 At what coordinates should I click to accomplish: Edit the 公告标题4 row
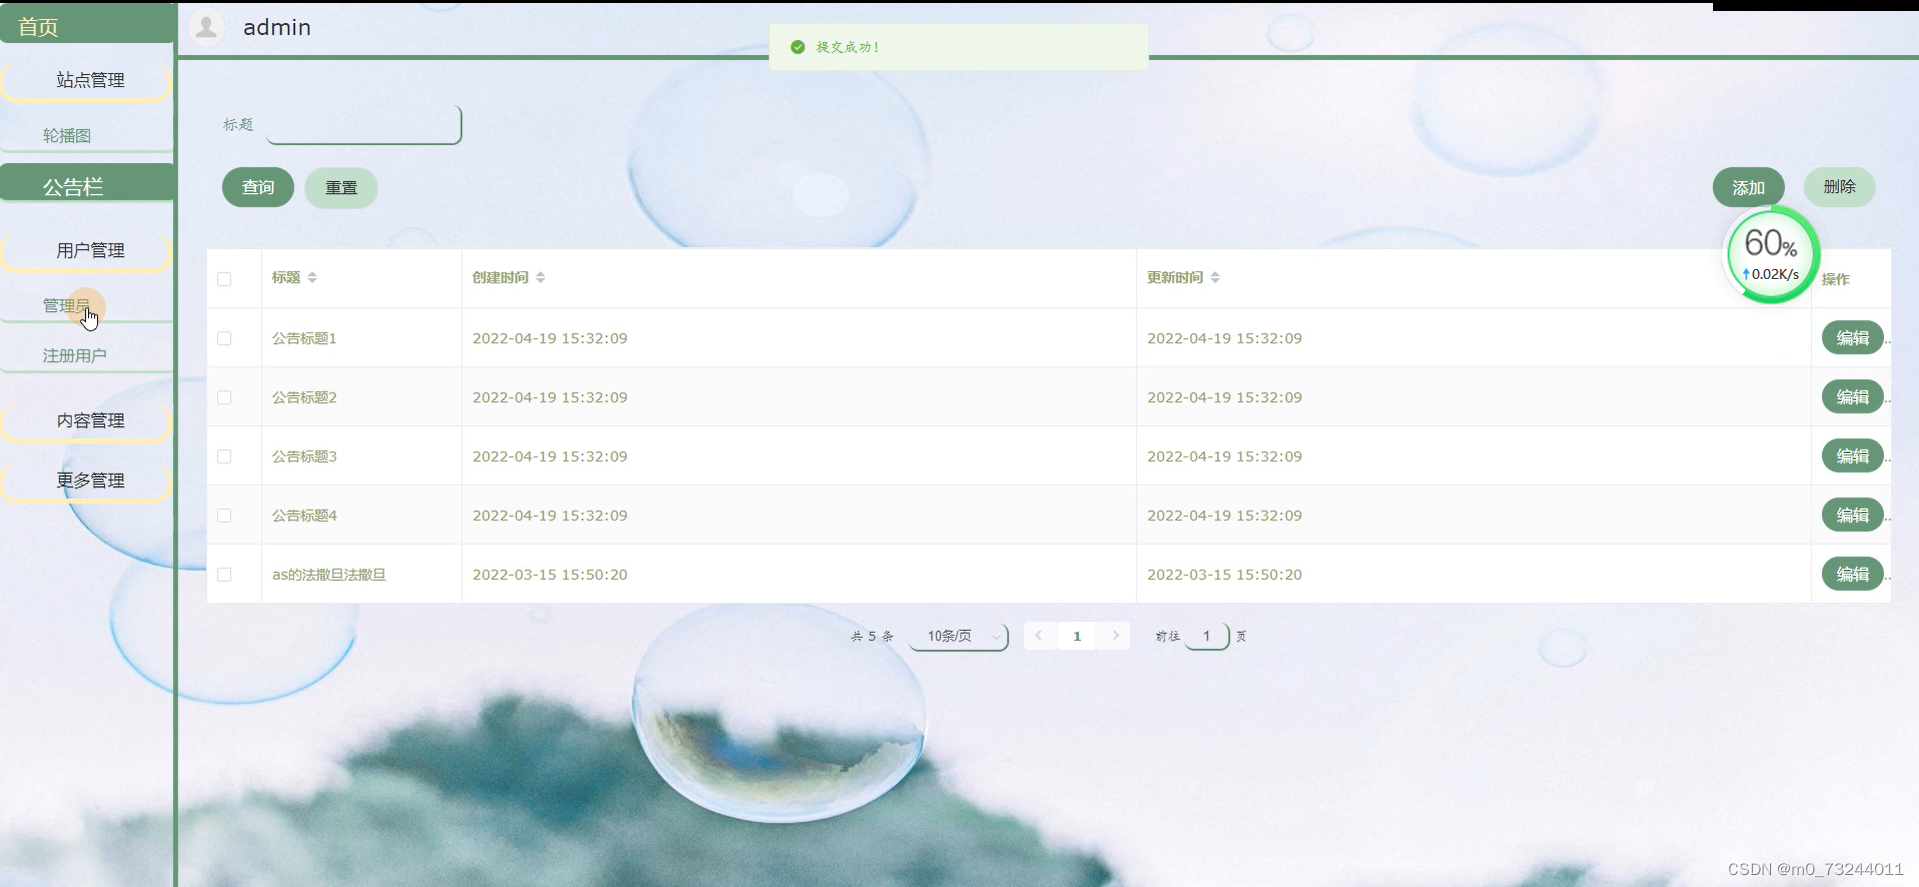coord(1852,515)
